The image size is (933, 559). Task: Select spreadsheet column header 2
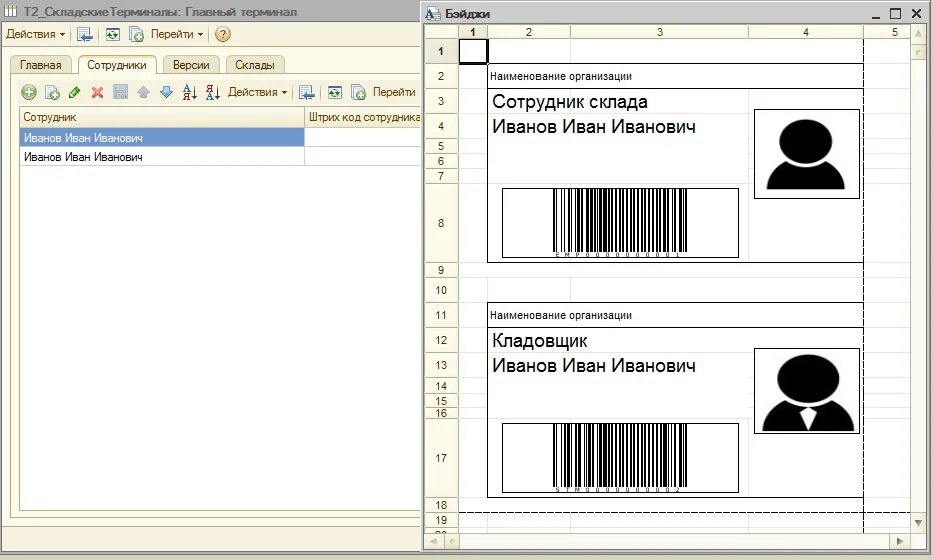click(529, 32)
